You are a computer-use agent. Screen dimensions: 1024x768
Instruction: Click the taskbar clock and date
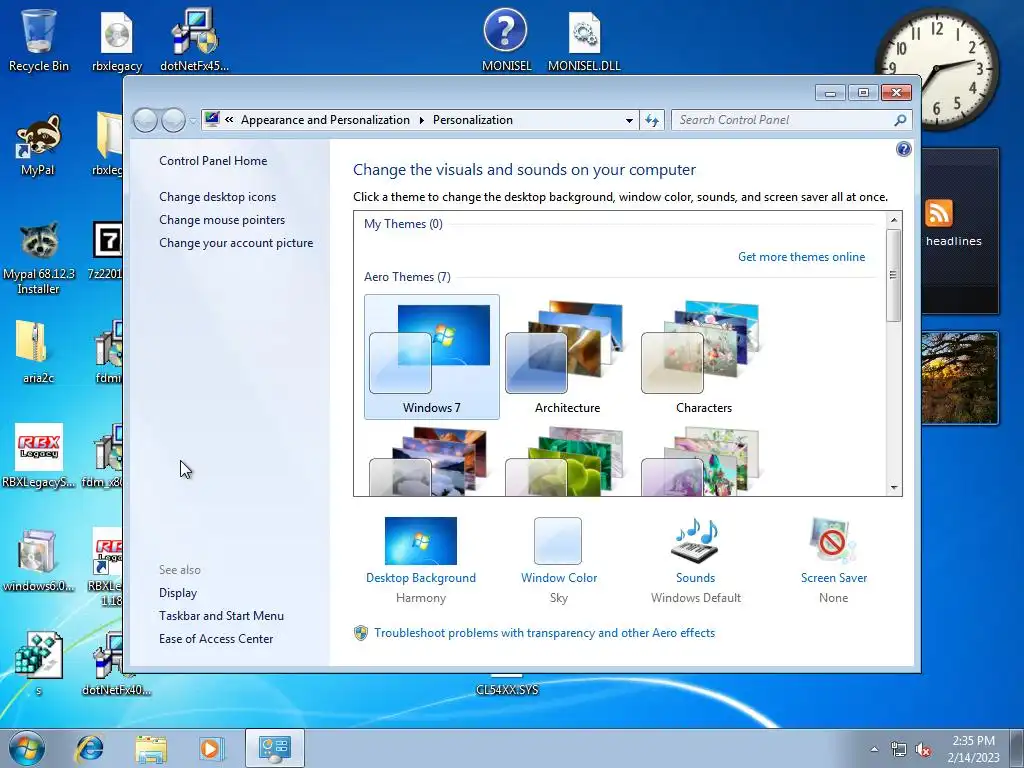point(973,749)
